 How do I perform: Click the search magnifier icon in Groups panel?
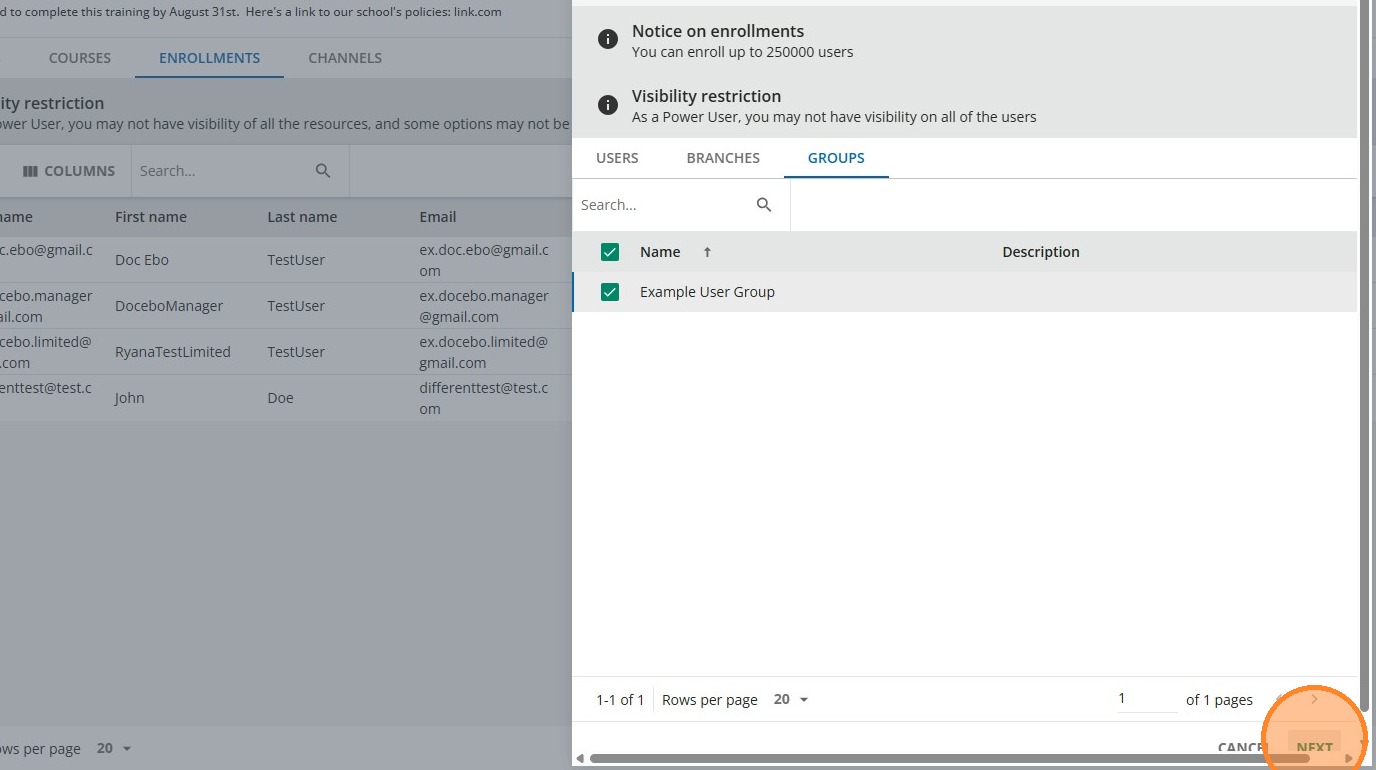764,205
